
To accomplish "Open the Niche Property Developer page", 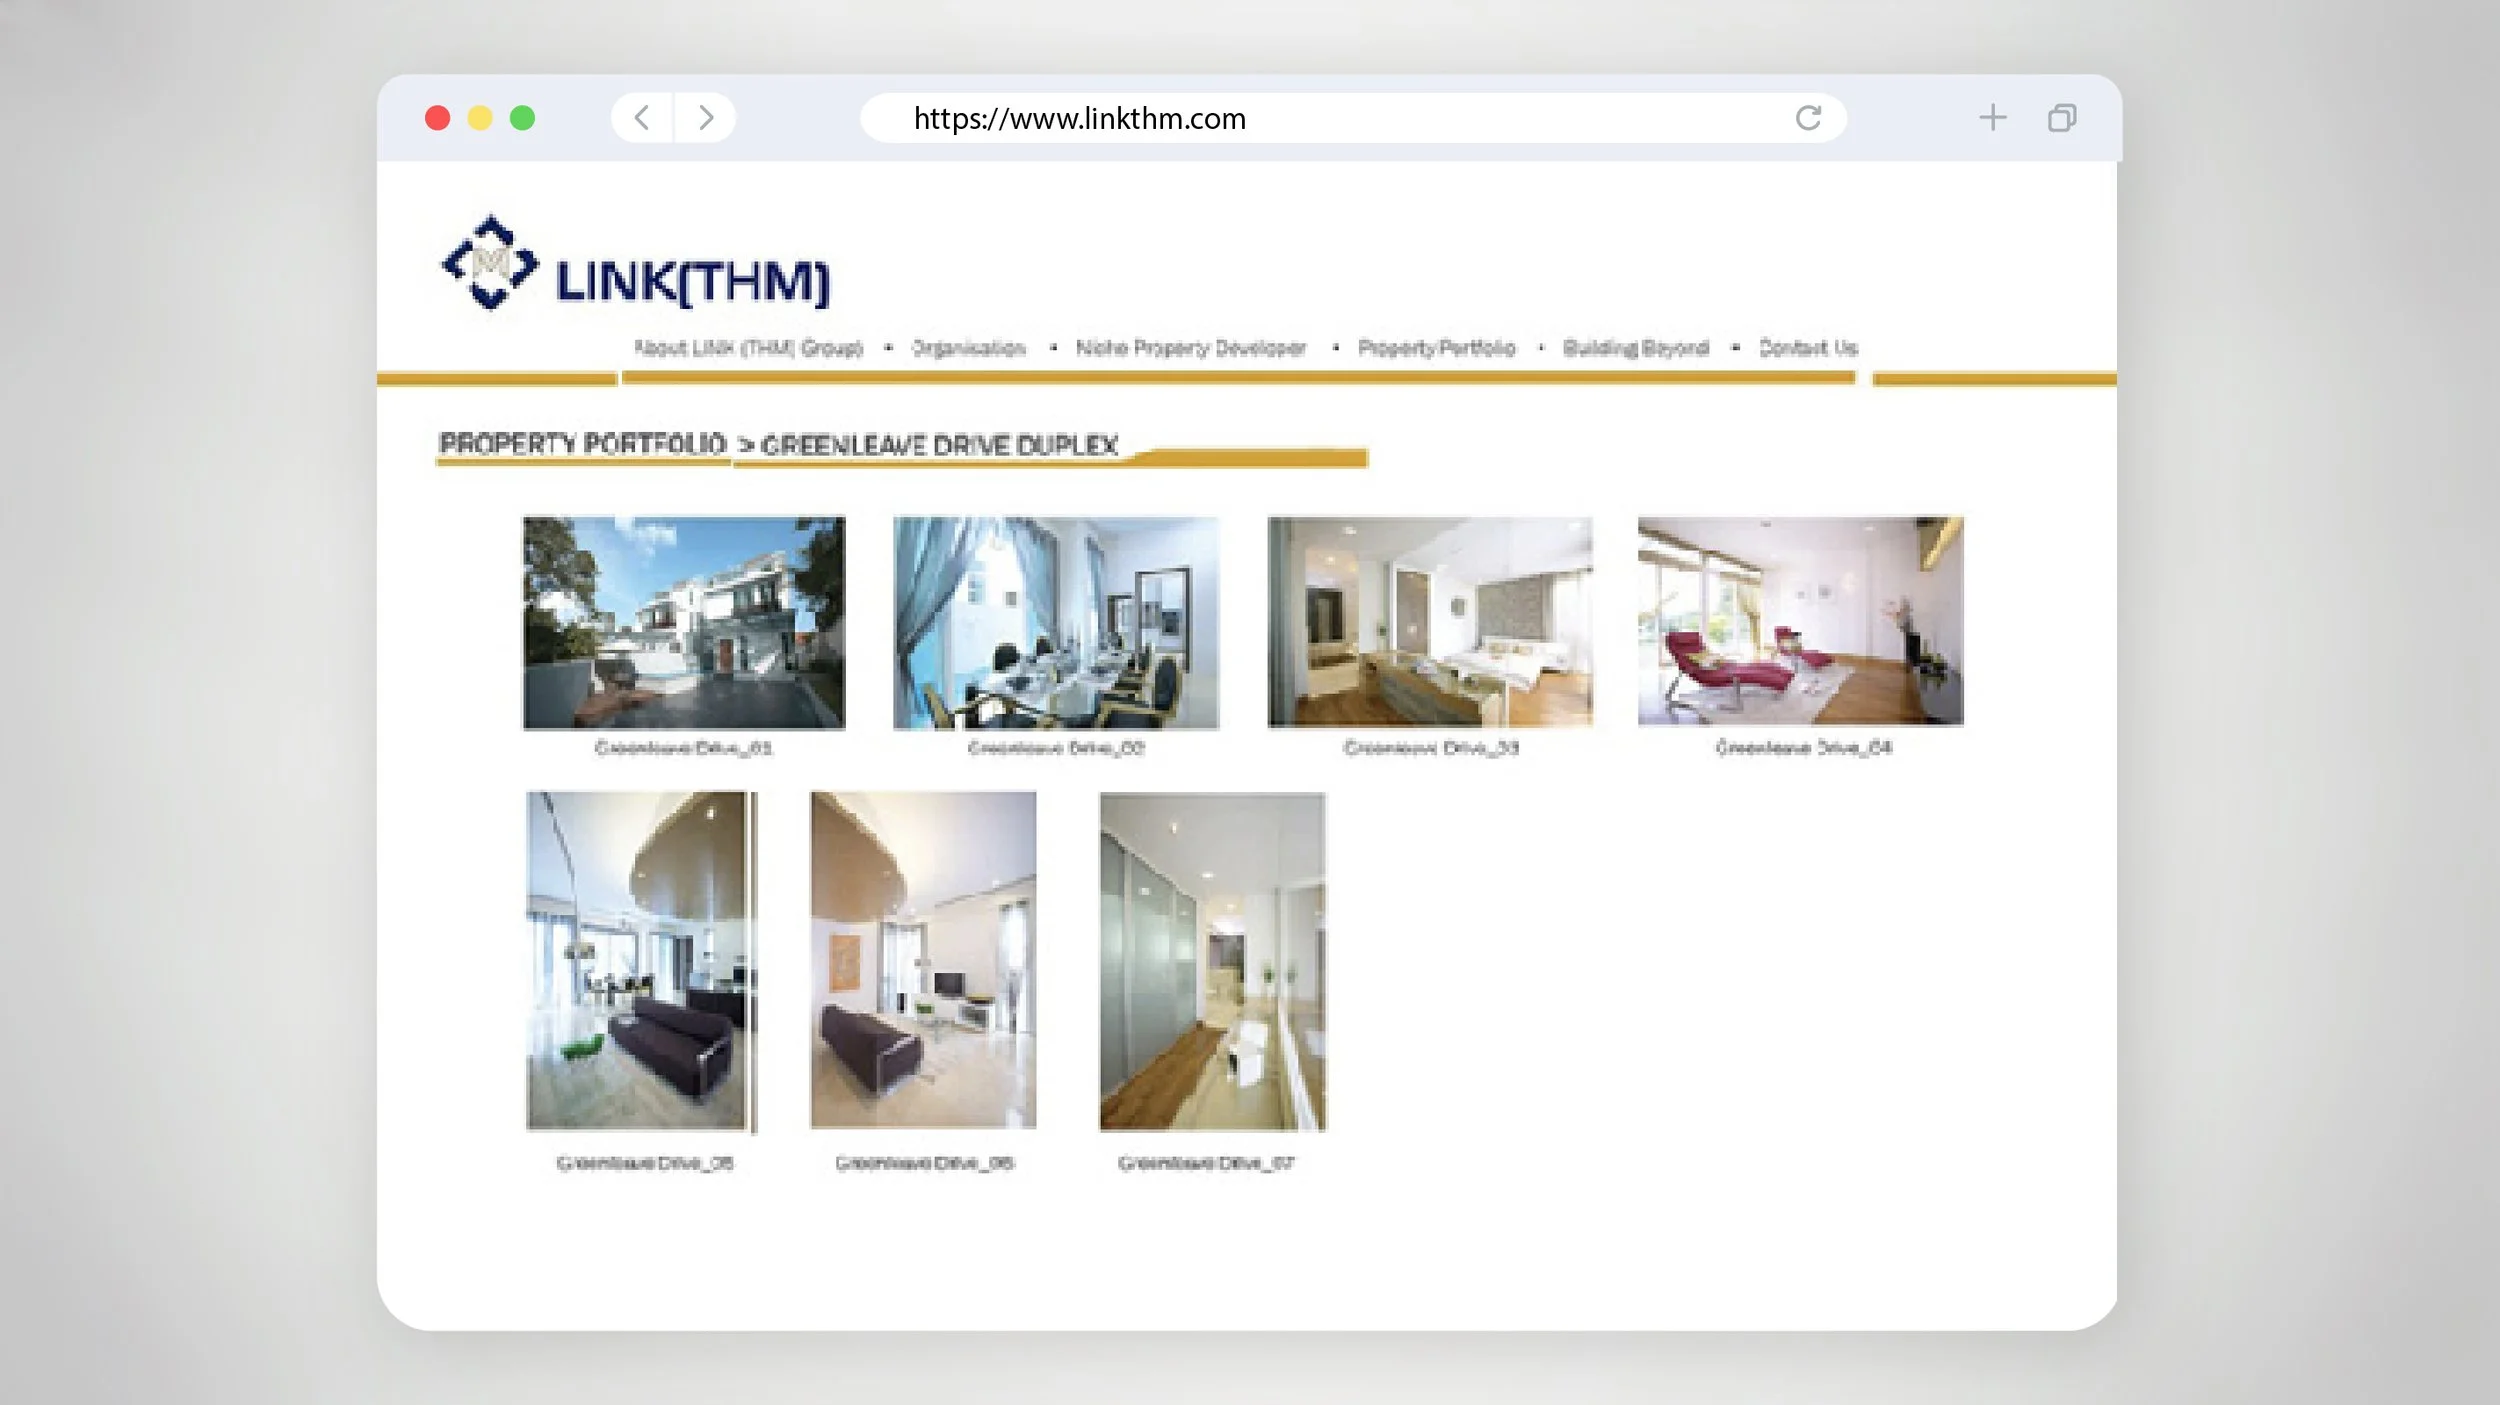I will [x=1190, y=349].
